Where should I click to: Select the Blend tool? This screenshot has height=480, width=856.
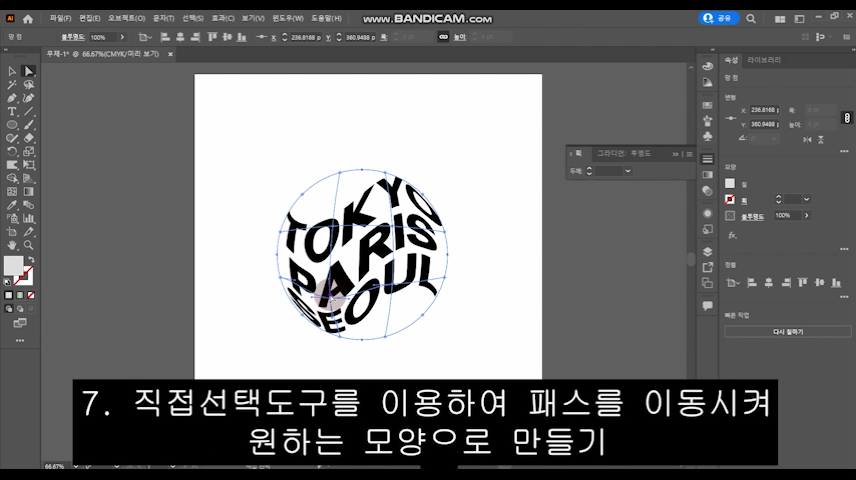pyautogui.click(x=28, y=205)
